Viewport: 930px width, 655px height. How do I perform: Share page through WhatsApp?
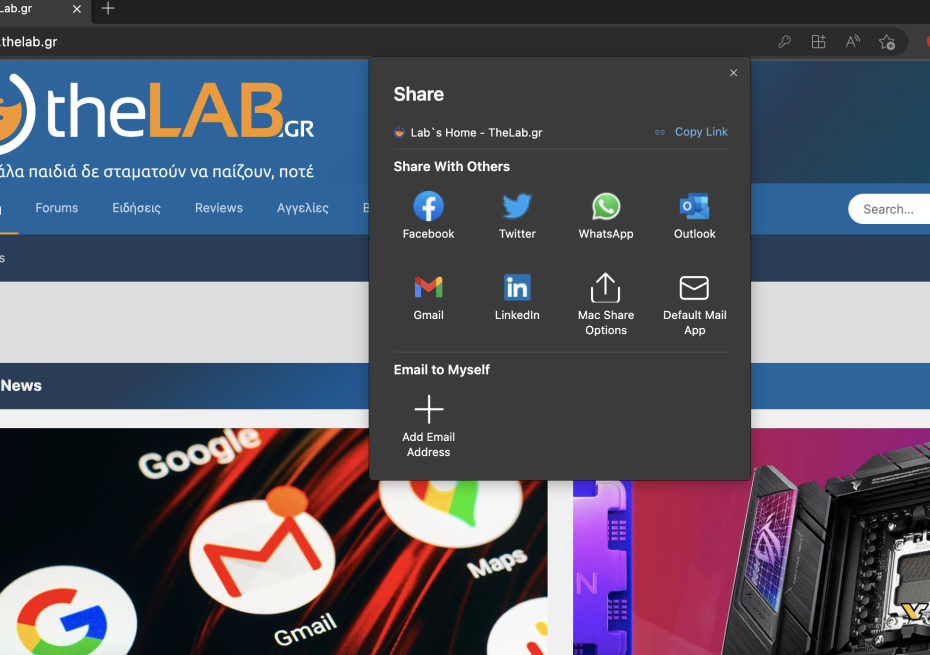pyautogui.click(x=606, y=215)
